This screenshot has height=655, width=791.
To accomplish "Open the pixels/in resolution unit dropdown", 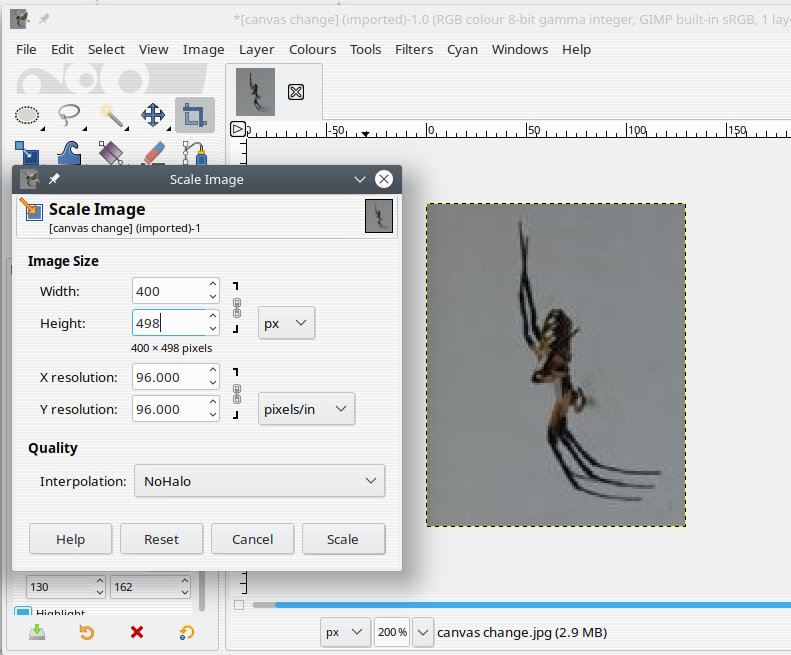I will (306, 409).
